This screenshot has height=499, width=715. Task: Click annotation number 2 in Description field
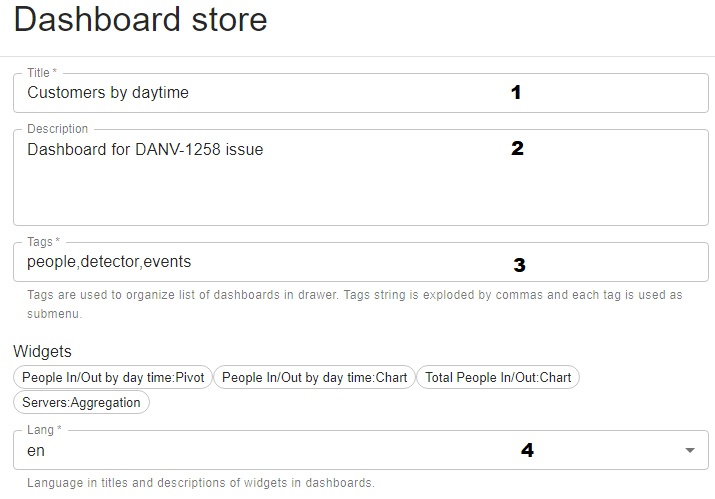[x=517, y=149]
